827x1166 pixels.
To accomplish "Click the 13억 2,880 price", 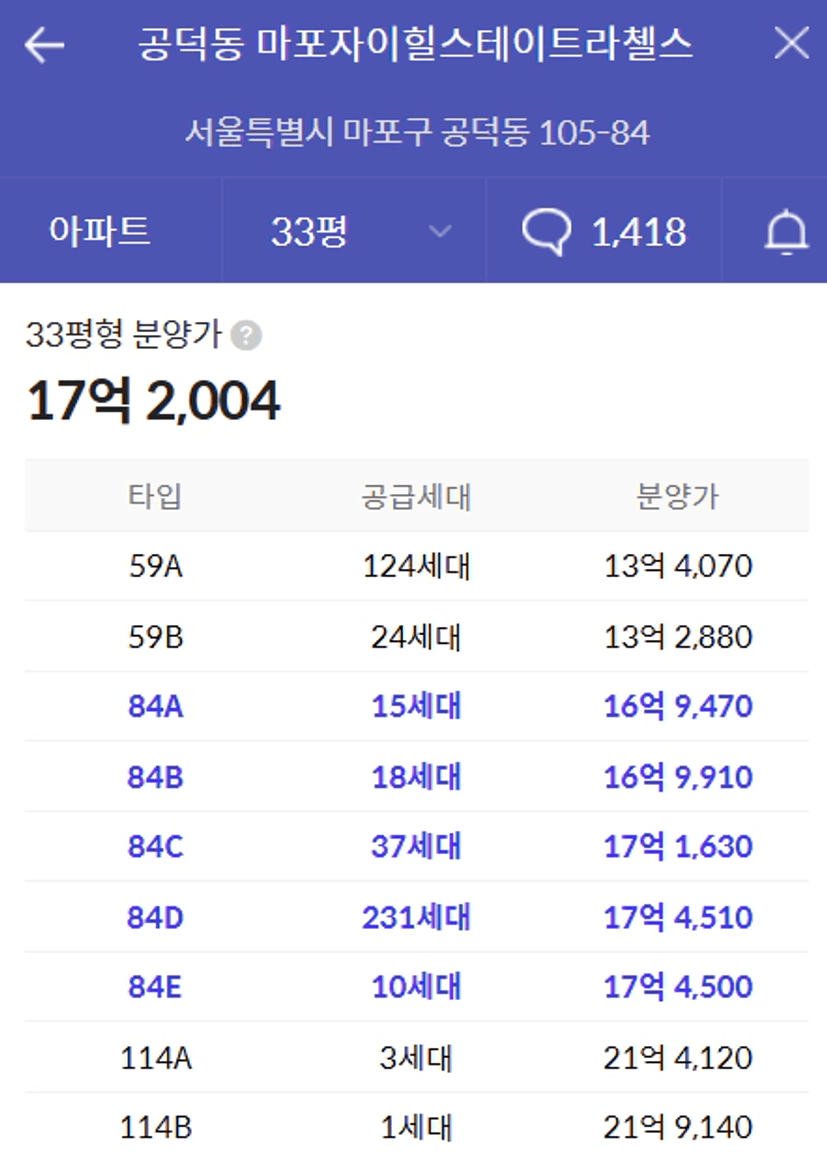I will click(678, 637).
